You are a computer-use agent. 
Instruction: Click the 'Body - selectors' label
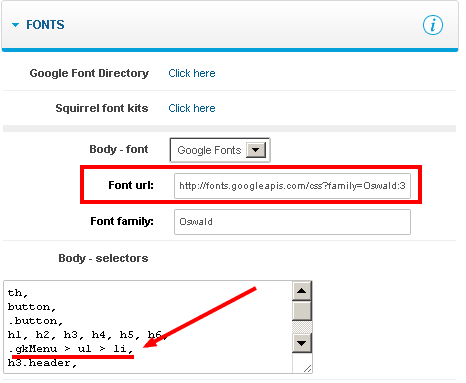pyautogui.click(x=103, y=258)
